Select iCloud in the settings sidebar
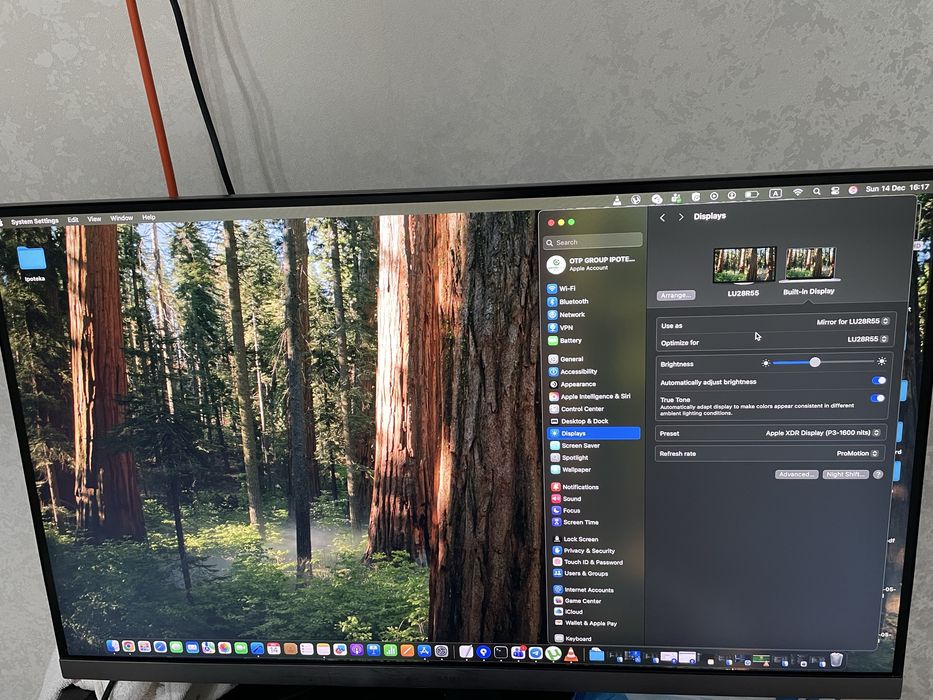This screenshot has width=933, height=700. [x=569, y=612]
